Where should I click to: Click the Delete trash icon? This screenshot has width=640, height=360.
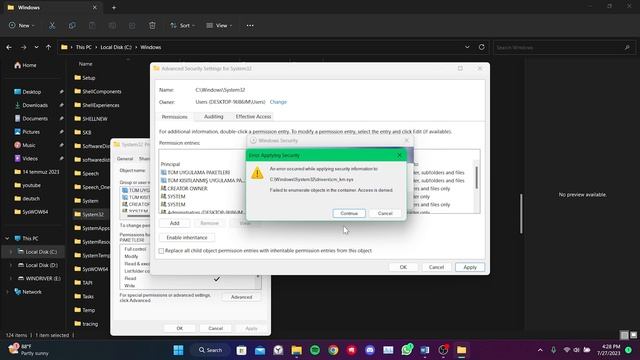[152, 25]
